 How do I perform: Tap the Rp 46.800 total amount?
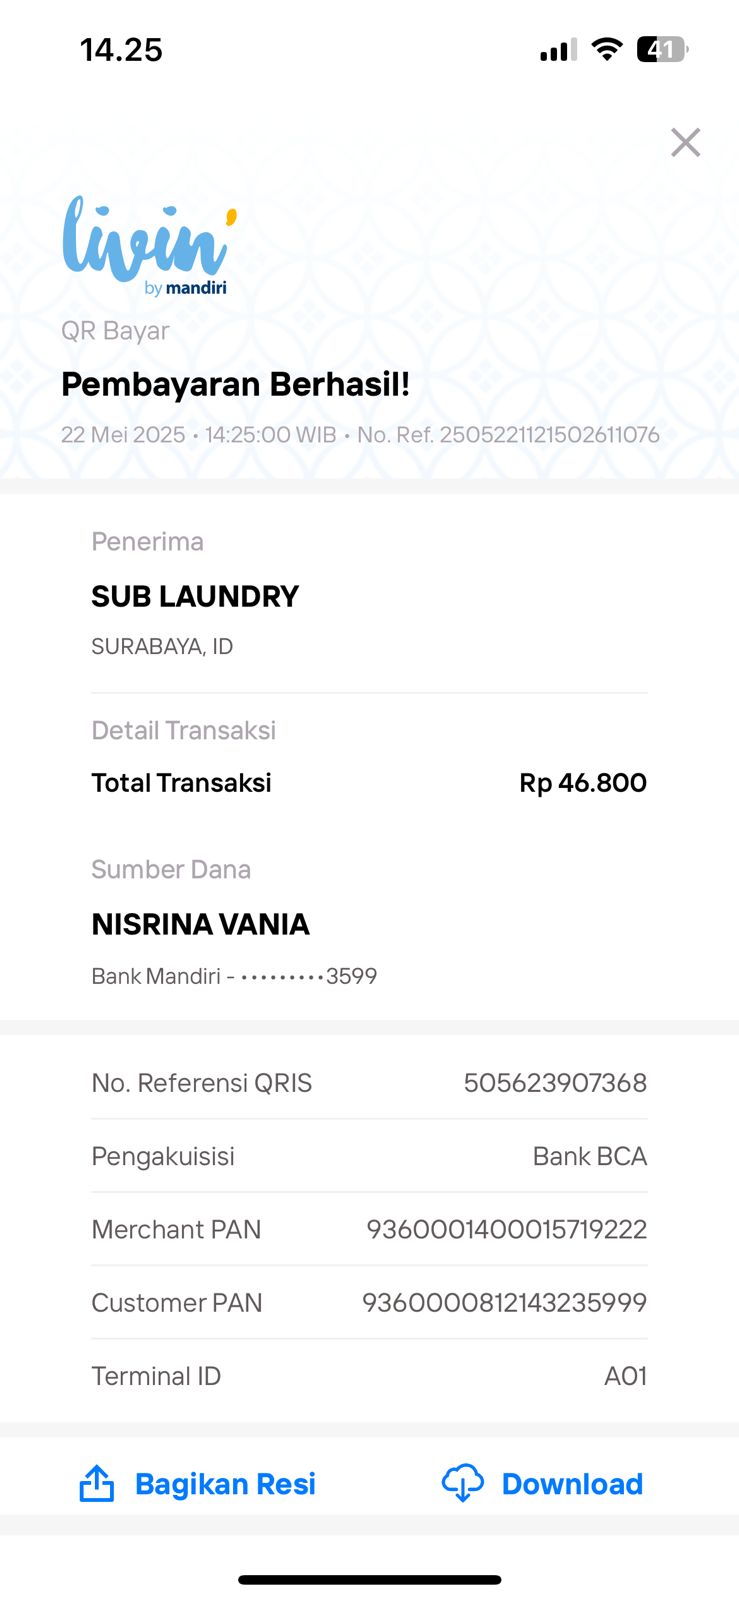click(582, 783)
